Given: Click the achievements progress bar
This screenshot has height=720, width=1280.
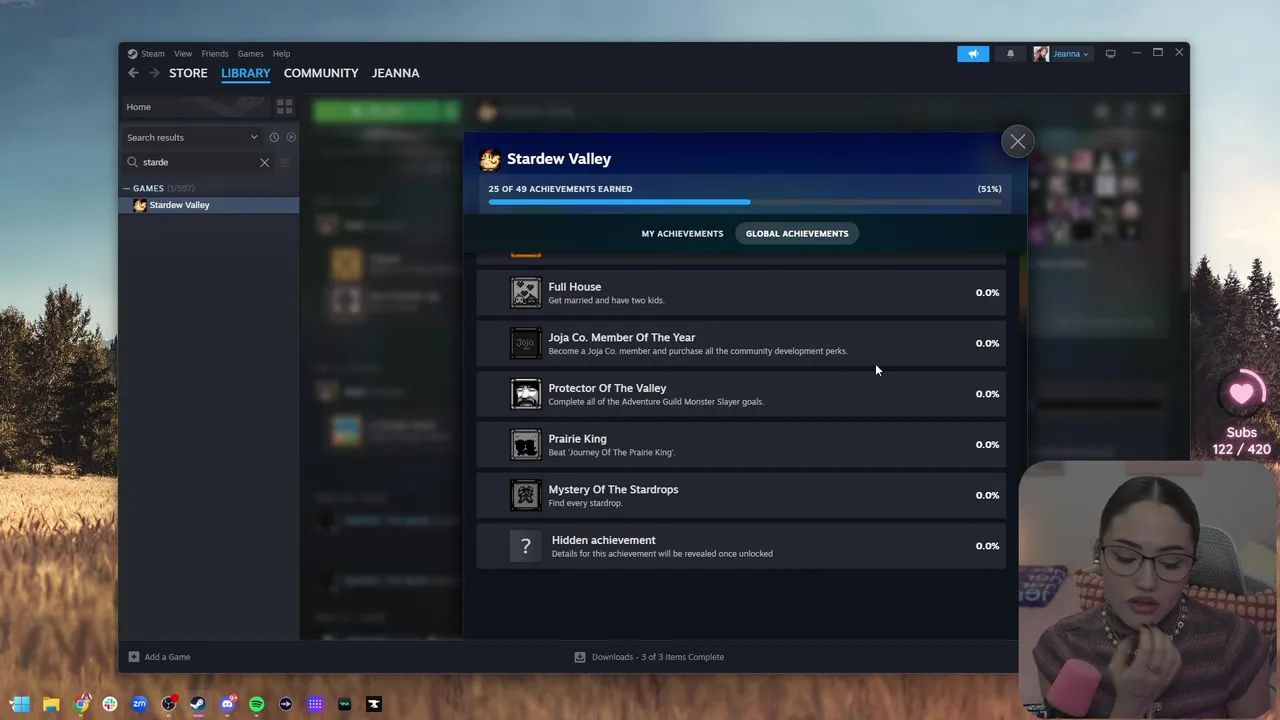Looking at the screenshot, I should [745, 202].
